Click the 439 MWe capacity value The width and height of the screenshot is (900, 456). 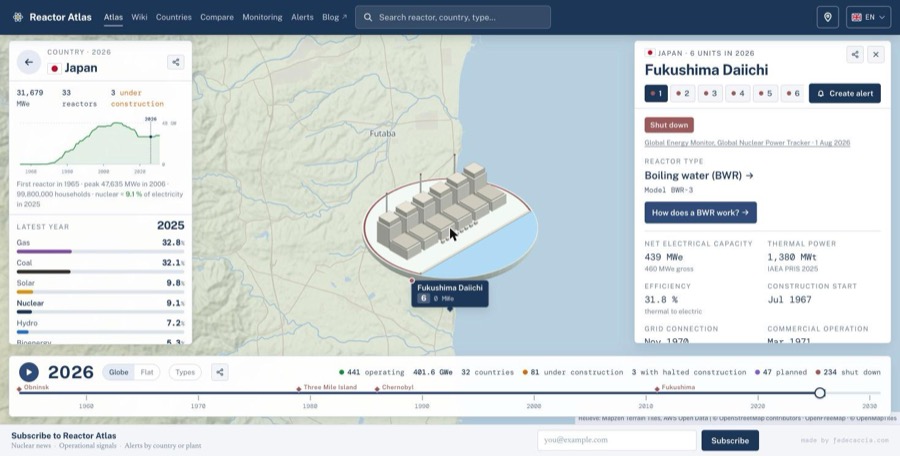pos(664,257)
